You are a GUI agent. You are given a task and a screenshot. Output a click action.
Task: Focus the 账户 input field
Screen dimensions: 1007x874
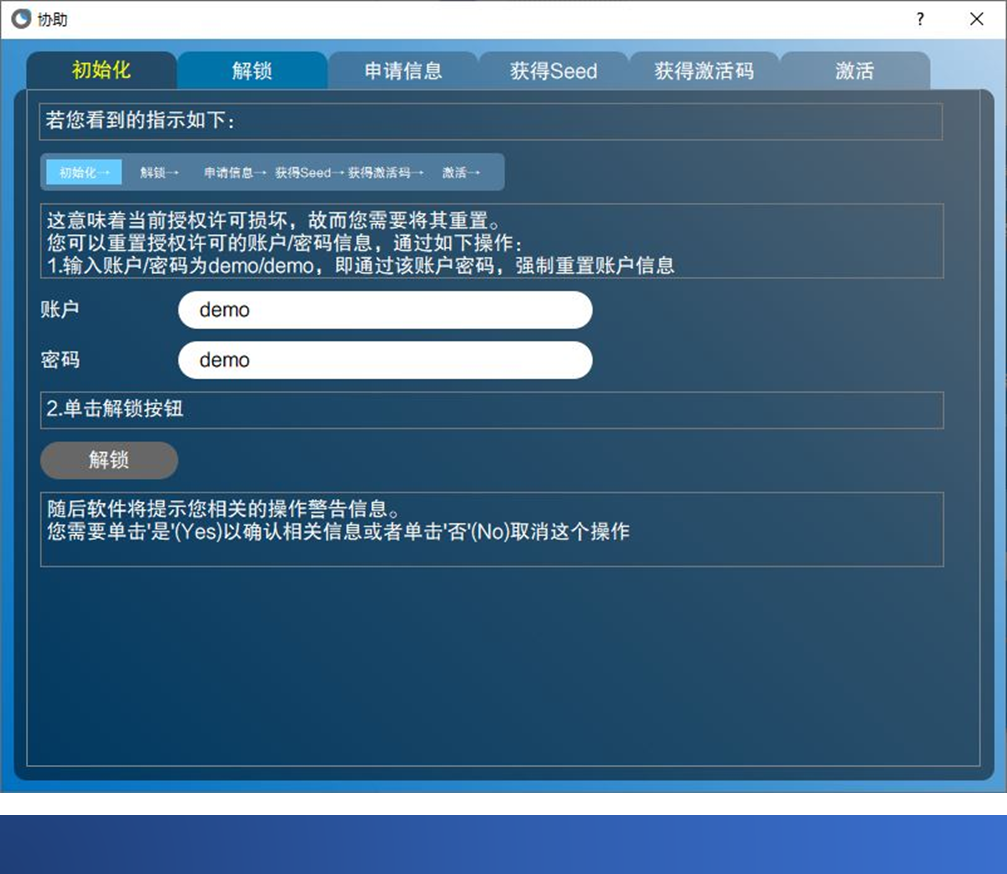coord(385,310)
